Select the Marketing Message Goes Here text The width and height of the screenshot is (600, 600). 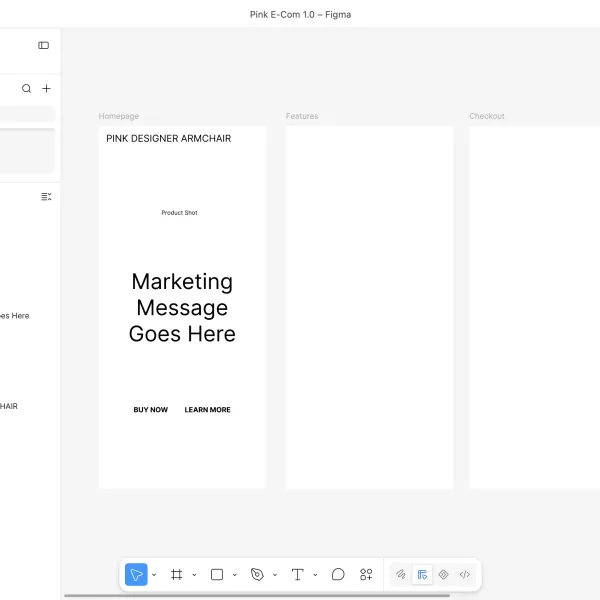(182, 308)
